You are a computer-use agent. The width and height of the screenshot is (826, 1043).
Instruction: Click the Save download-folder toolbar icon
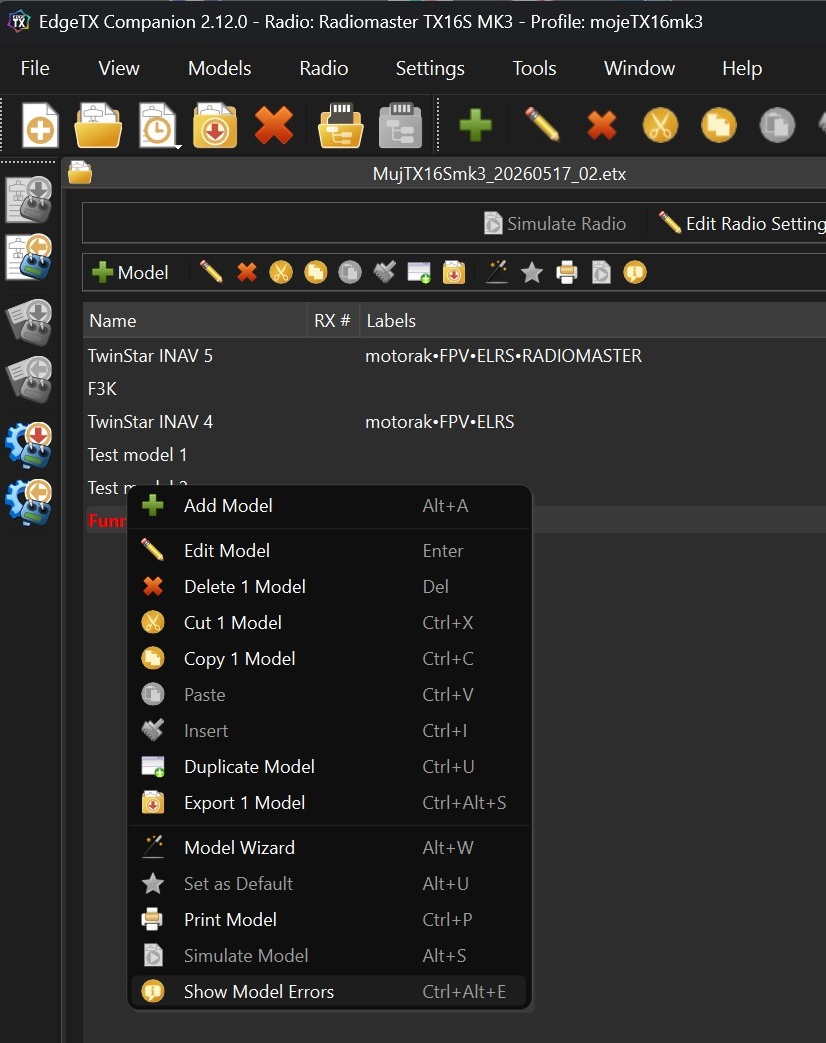click(215, 124)
